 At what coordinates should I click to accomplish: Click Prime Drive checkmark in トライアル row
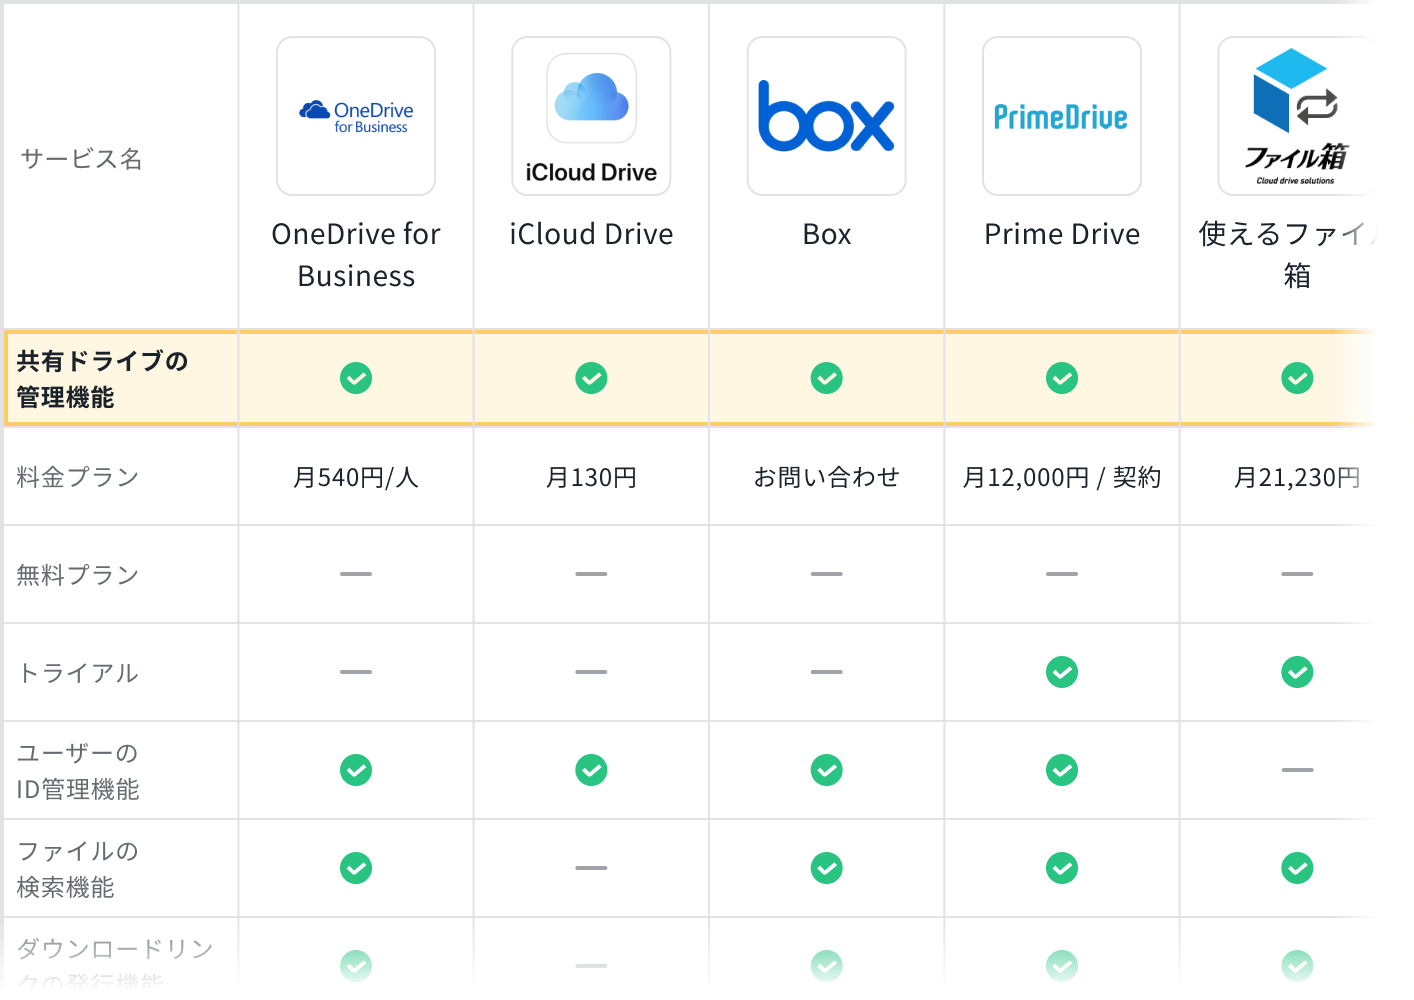click(1061, 672)
